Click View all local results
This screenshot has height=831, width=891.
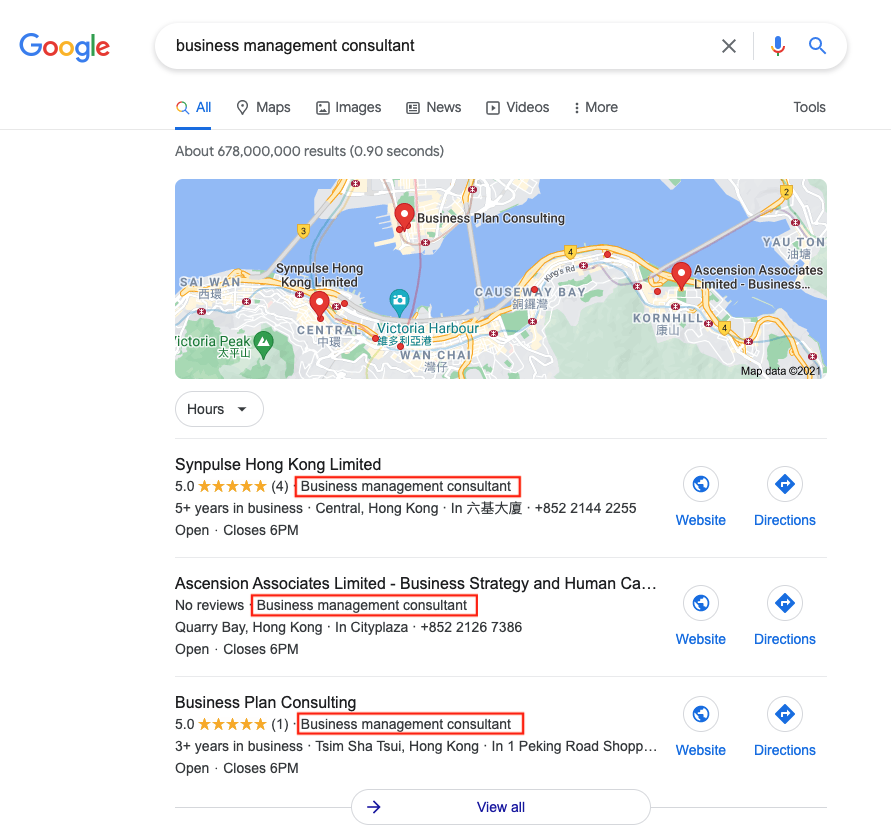[500, 807]
